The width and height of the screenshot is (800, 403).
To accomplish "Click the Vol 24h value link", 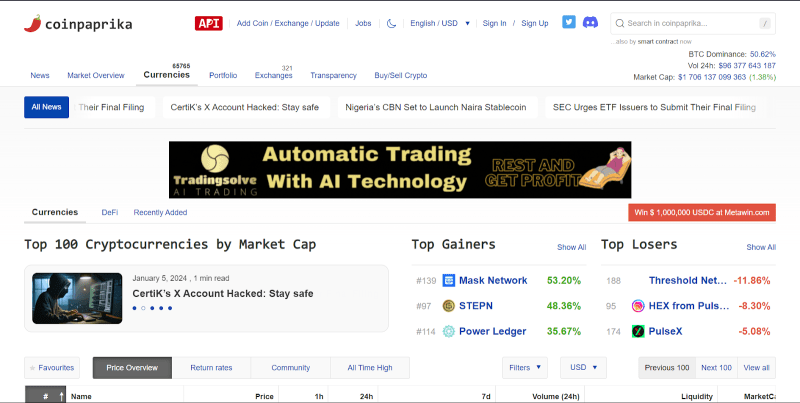I will click(x=747, y=66).
